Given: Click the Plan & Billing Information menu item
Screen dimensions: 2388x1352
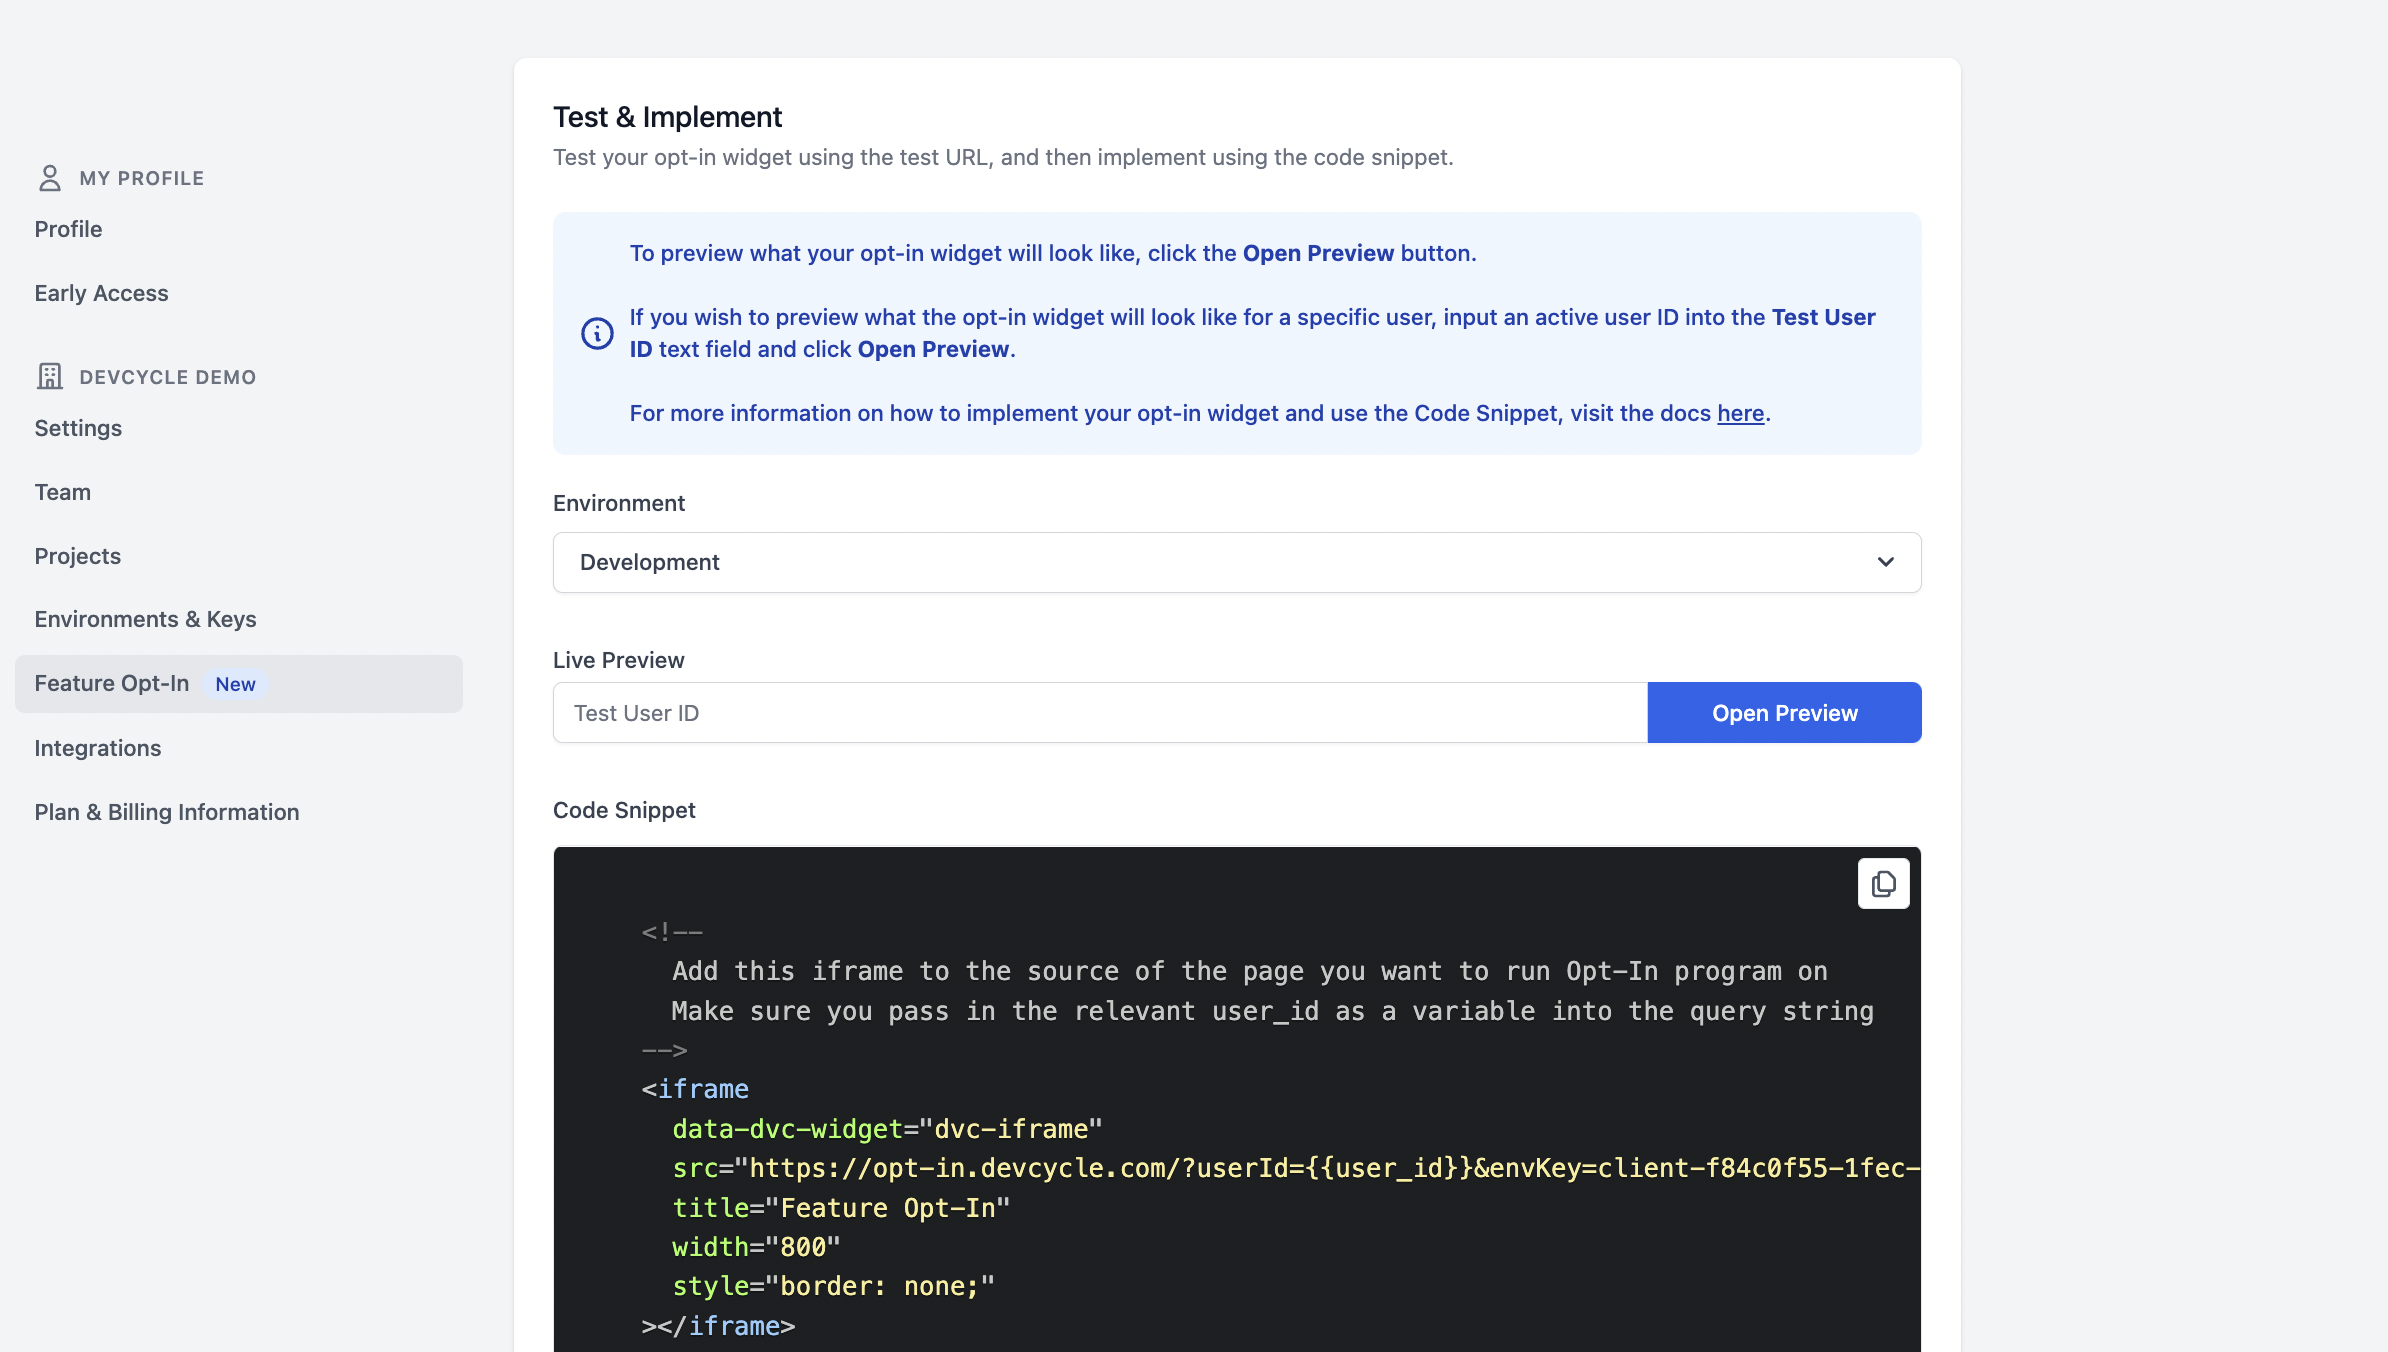Looking at the screenshot, I should pyautogui.click(x=166, y=811).
